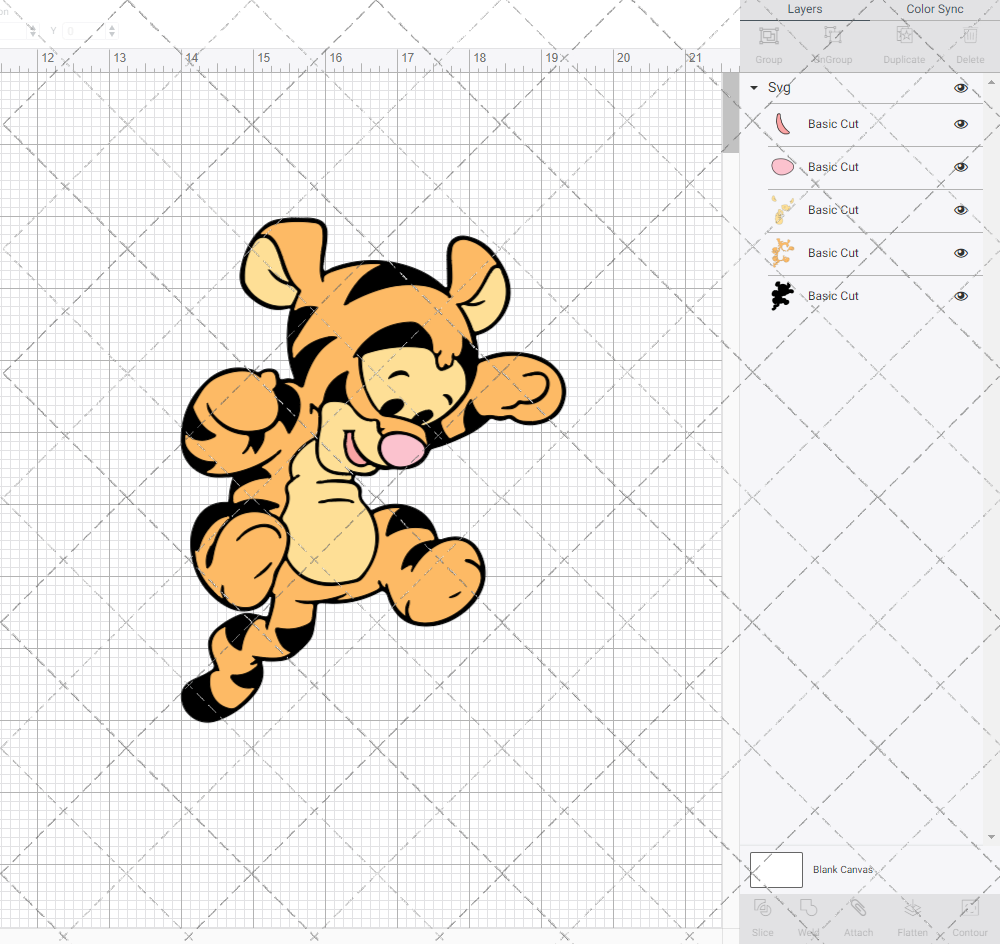Click the canvas vertical scrollbar thumb

coord(730,112)
